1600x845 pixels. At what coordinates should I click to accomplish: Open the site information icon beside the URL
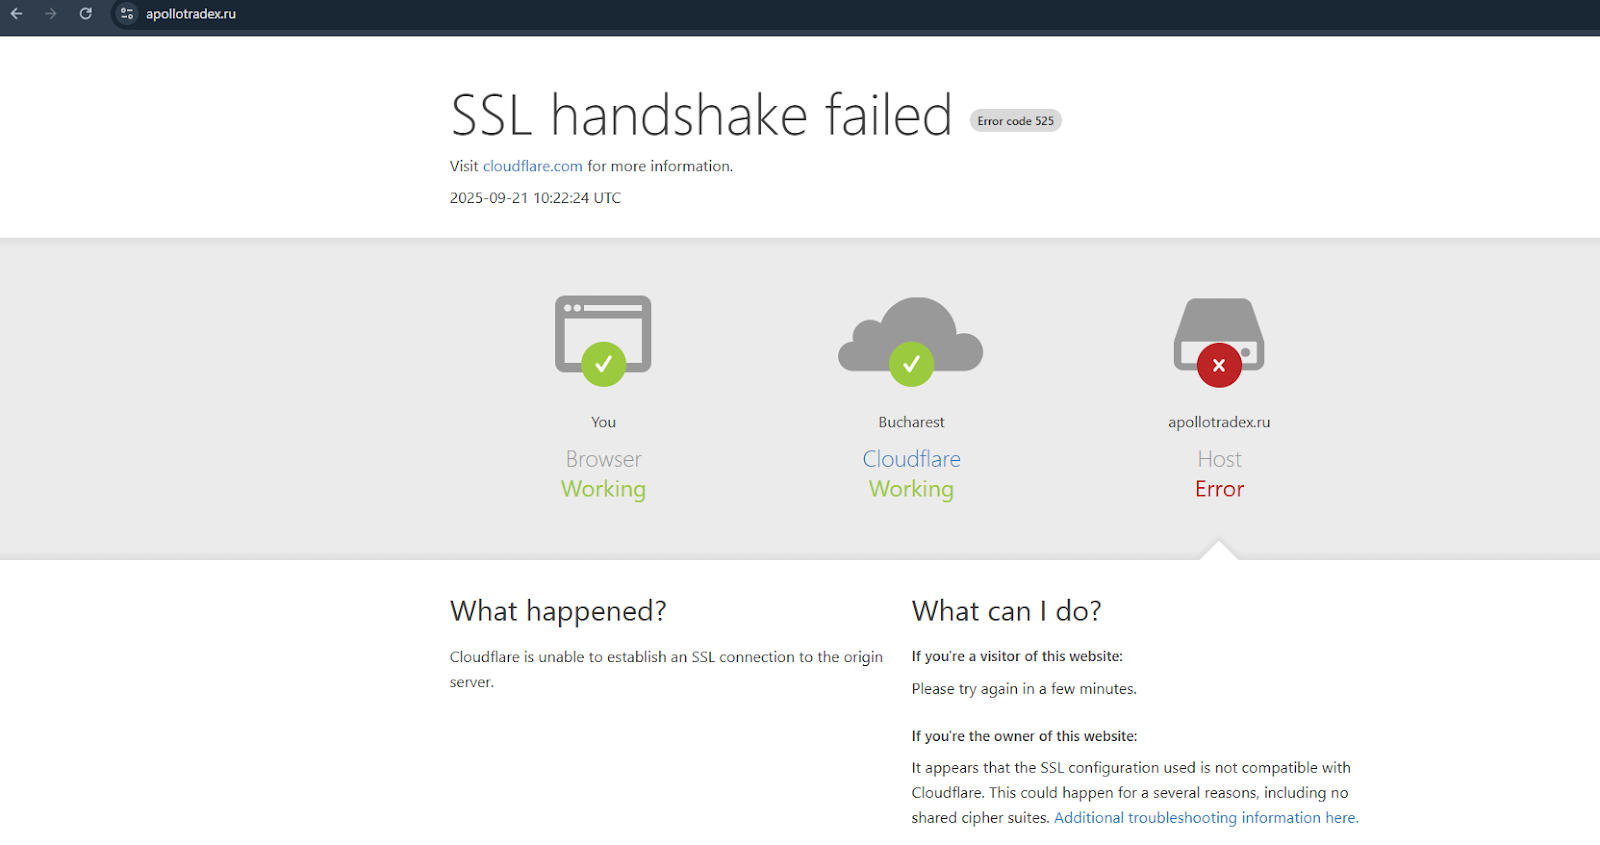pos(127,14)
